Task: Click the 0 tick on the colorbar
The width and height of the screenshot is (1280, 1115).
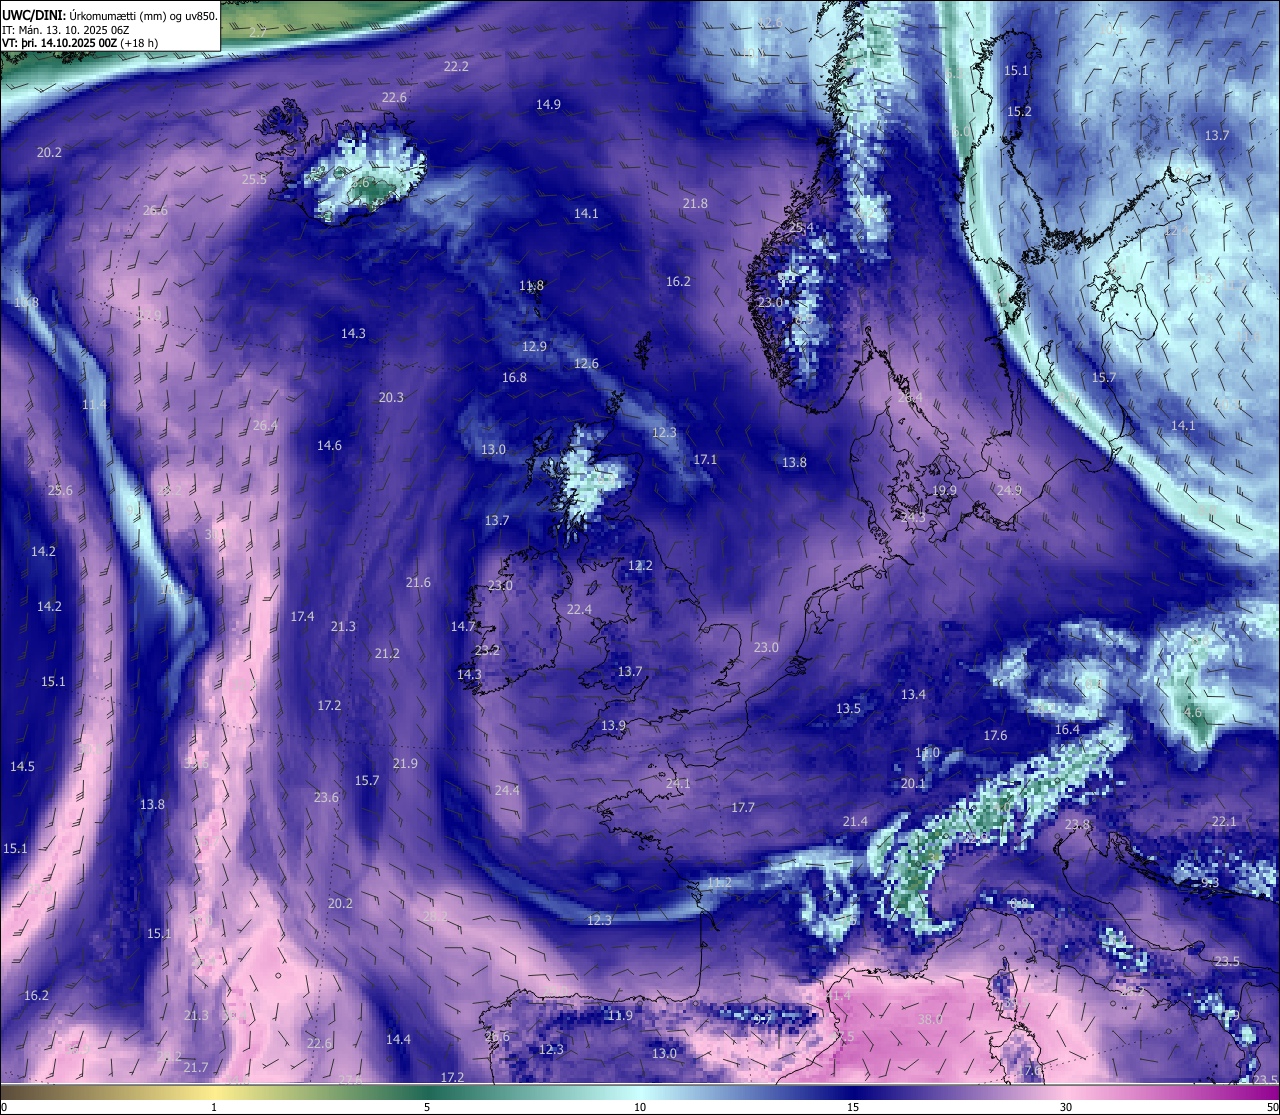Action: pyautogui.click(x=4, y=1108)
